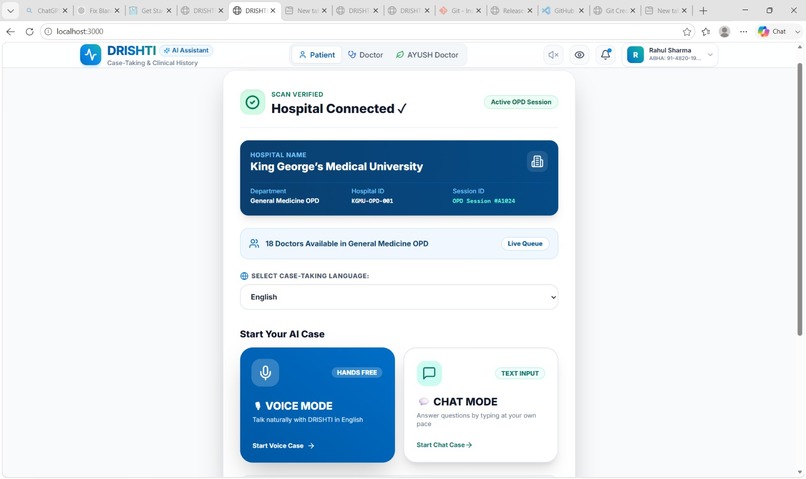
Task: Click the scan verified checkmark icon
Action: pyautogui.click(x=252, y=102)
